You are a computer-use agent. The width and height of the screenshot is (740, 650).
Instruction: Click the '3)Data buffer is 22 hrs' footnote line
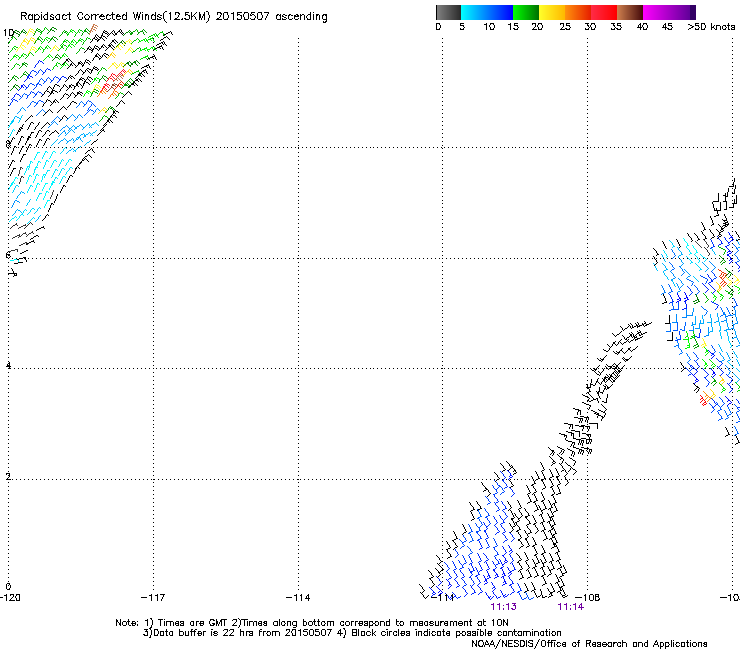click(352, 633)
